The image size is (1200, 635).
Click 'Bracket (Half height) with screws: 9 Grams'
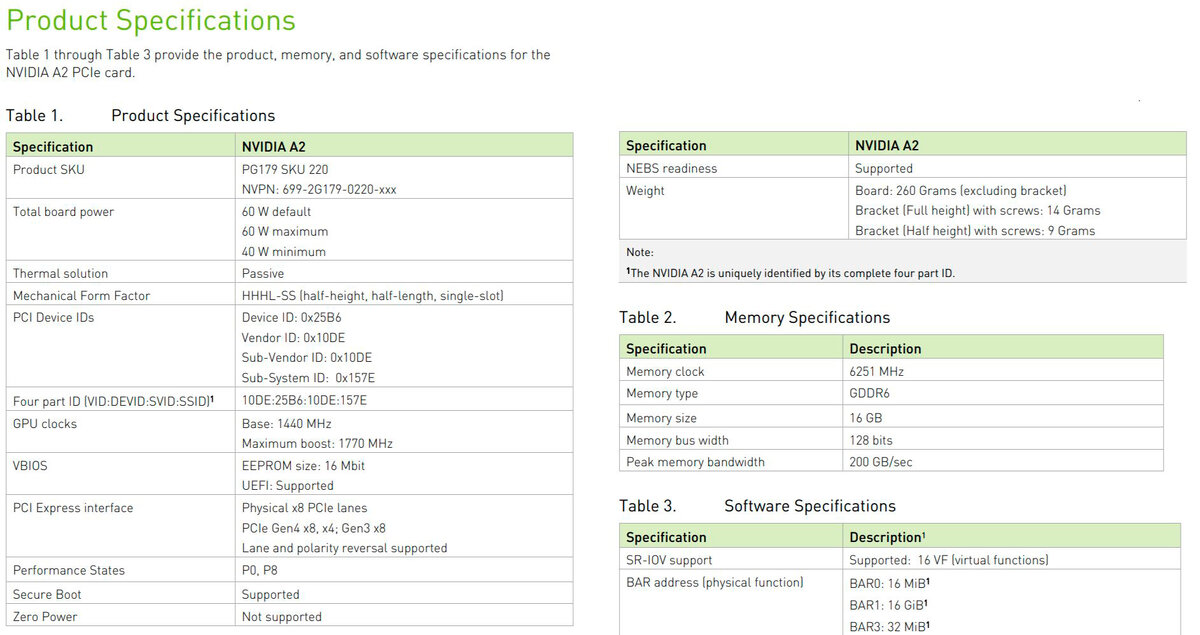(x=975, y=231)
